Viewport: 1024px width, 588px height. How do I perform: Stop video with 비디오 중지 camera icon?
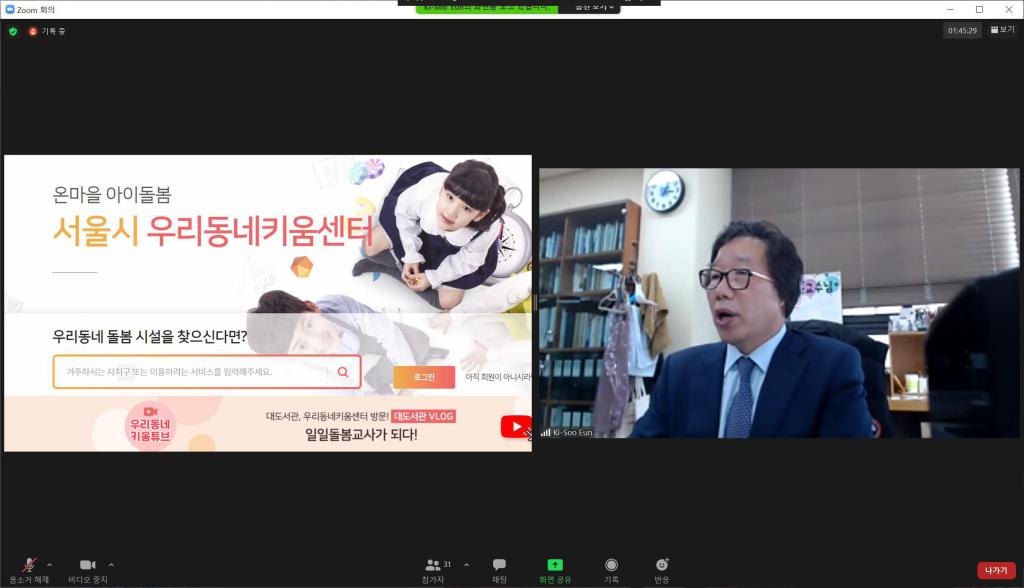pos(88,570)
